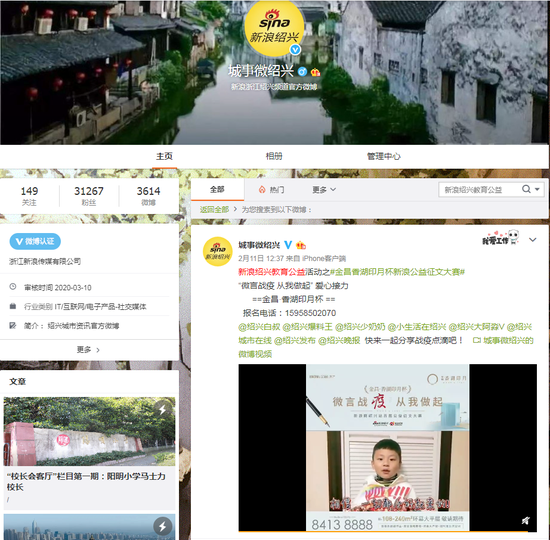This screenshot has width=550, height=540.
Task: Select the 全部 feed tab
Action: 217,189
